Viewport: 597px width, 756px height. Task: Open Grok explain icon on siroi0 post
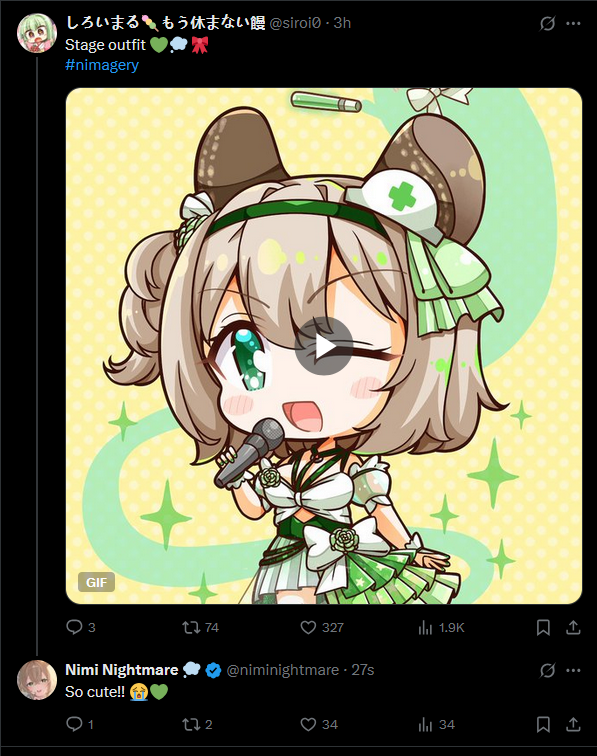[547, 23]
